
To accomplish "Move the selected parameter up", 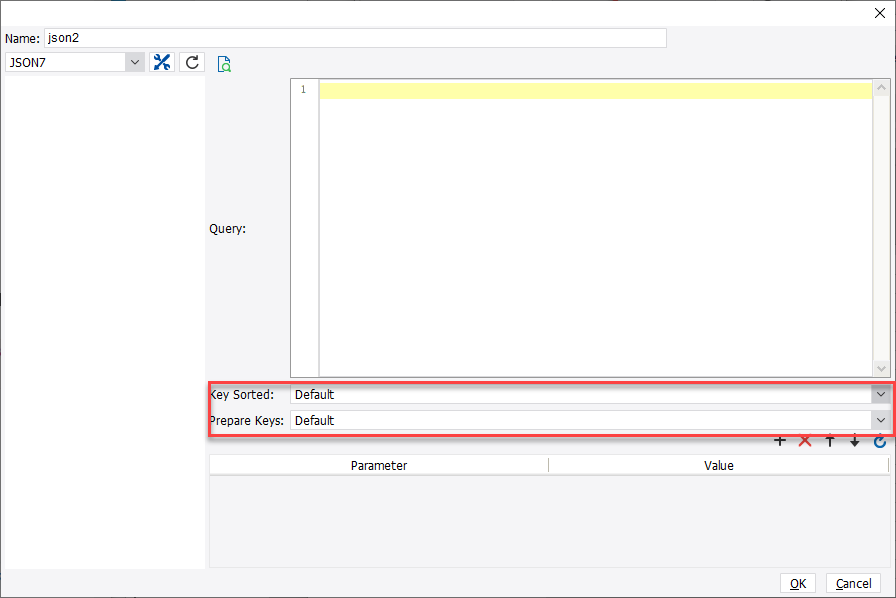I will tap(829, 440).
